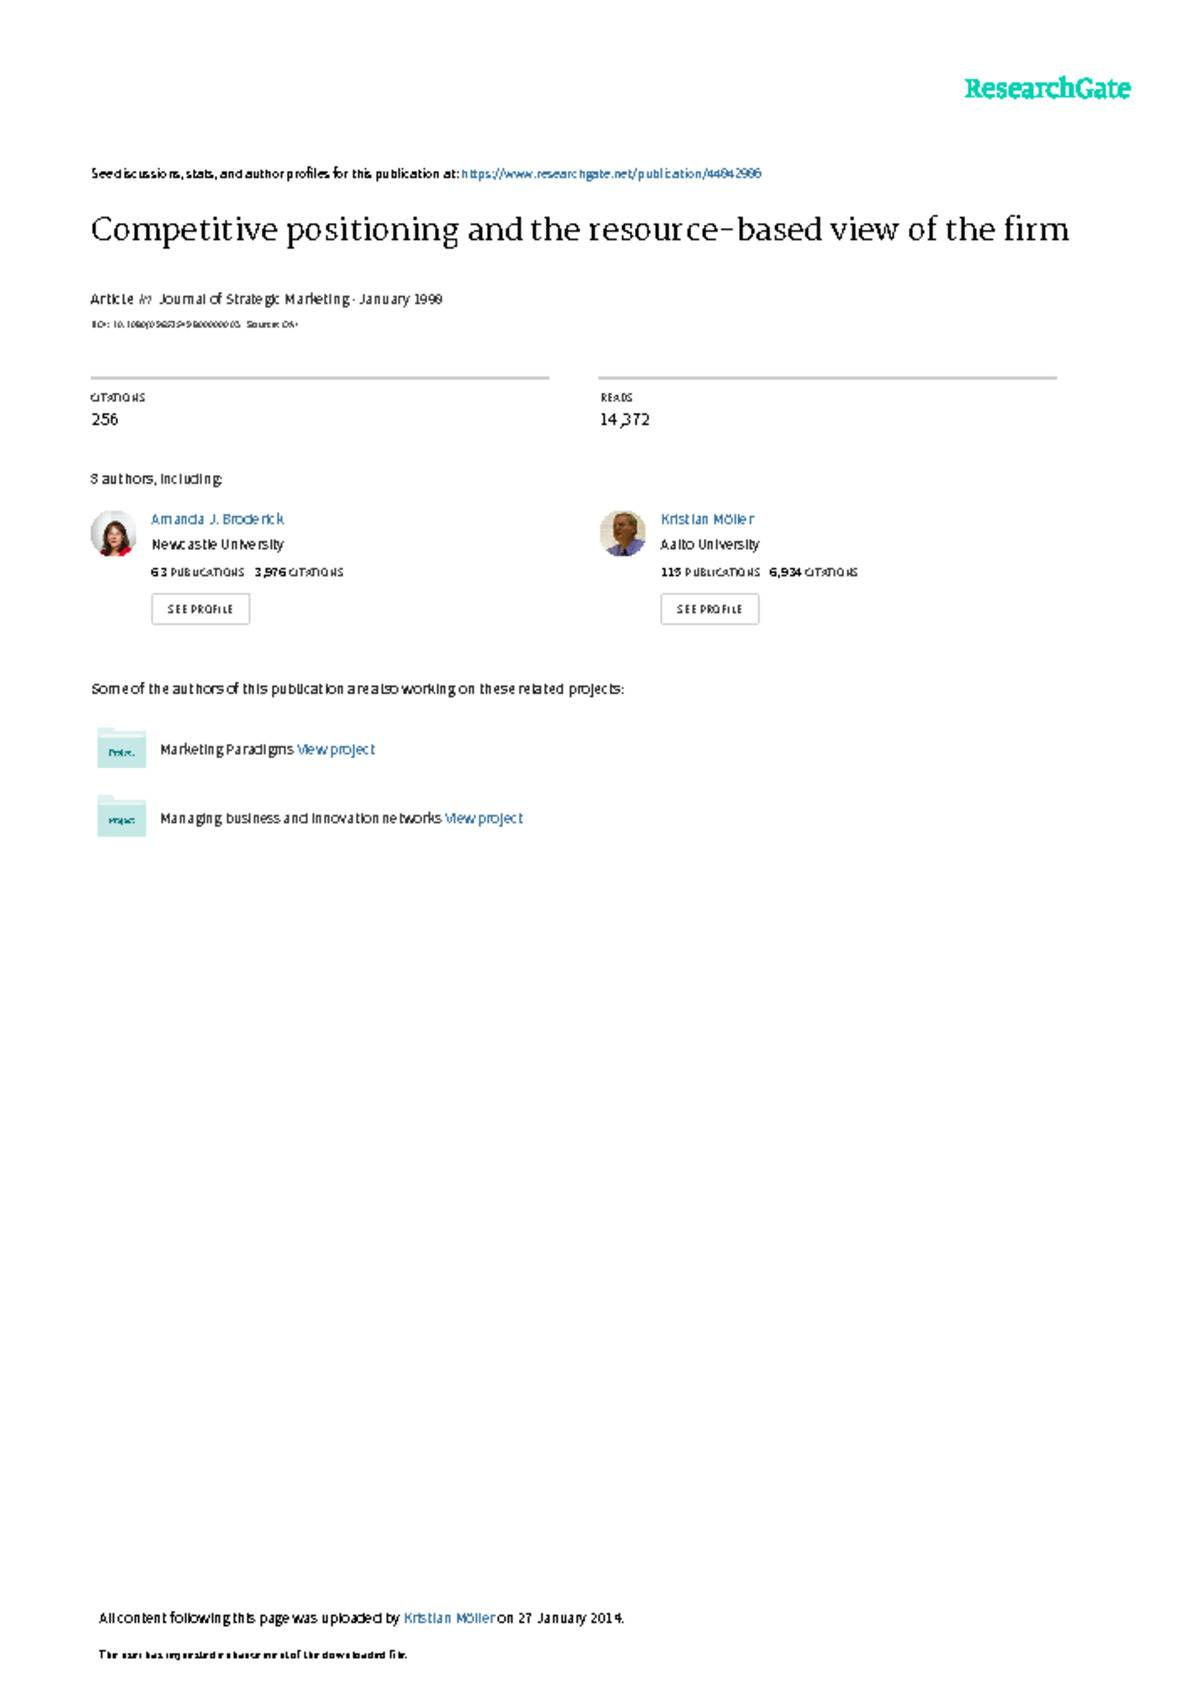The image size is (1200, 1697).
Task: Click the Aalto University affiliation text
Action: point(709,545)
